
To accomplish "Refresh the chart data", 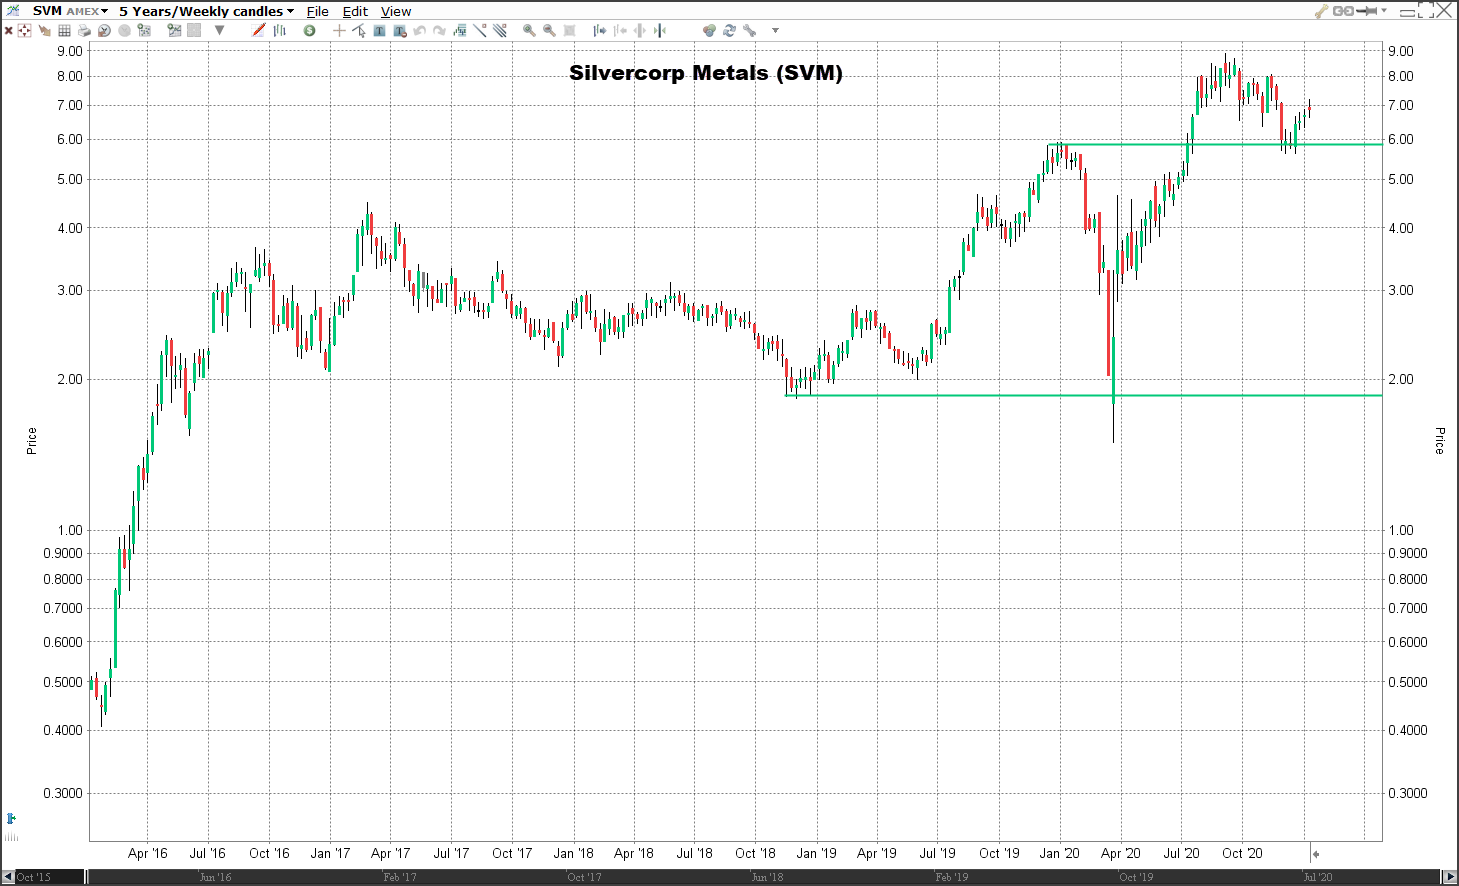I will 729,30.
